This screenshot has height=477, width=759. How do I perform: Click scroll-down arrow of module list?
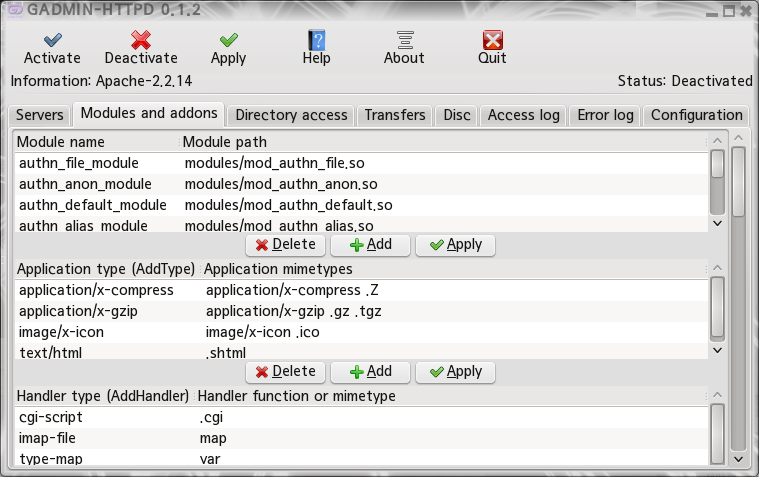(x=717, y=223)
